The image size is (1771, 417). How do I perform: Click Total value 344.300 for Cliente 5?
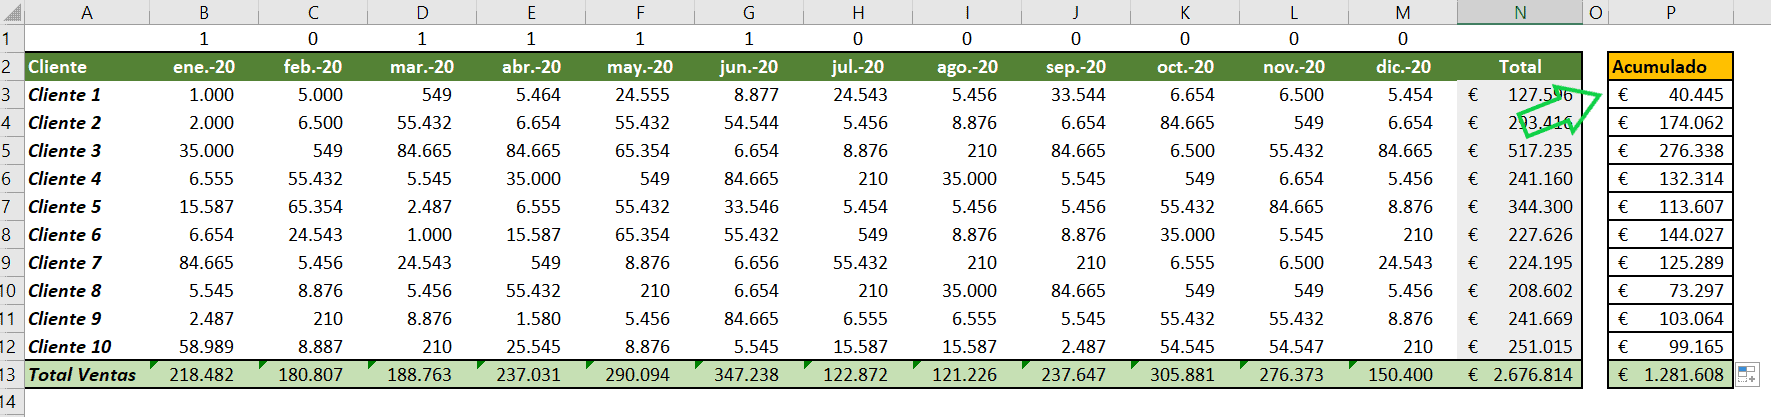point(1520,207)
